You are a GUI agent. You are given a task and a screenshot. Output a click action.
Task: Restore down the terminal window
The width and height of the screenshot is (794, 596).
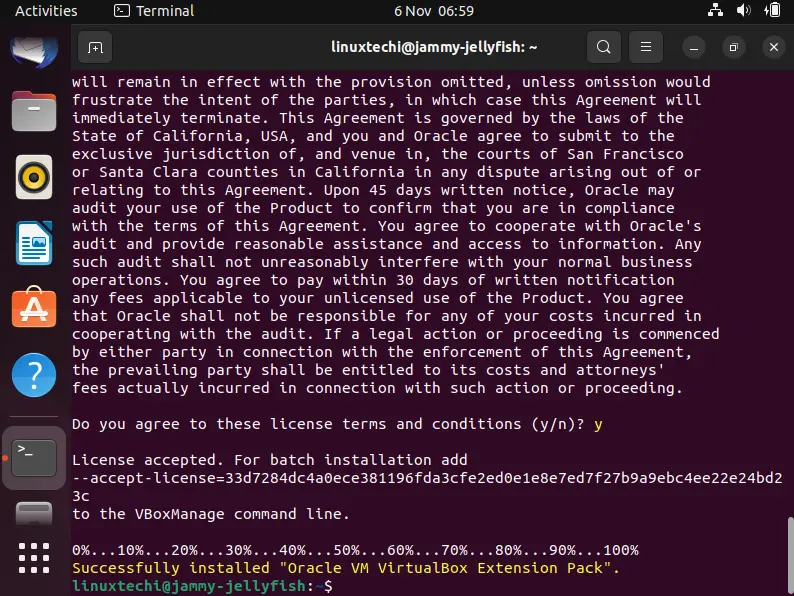(733, 48)
